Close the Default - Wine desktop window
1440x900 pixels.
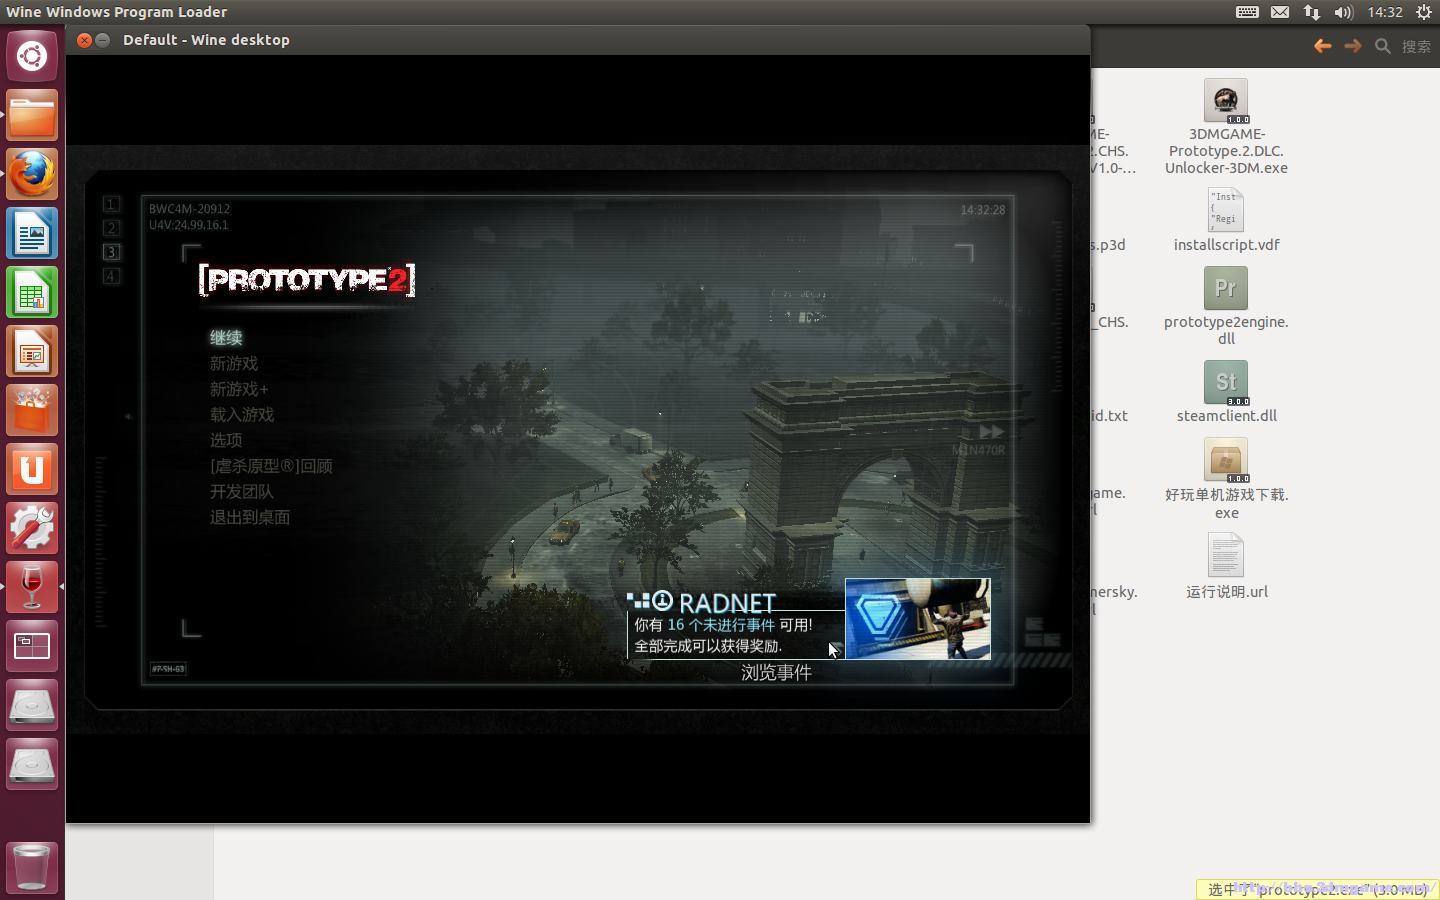tap(85, 40)
